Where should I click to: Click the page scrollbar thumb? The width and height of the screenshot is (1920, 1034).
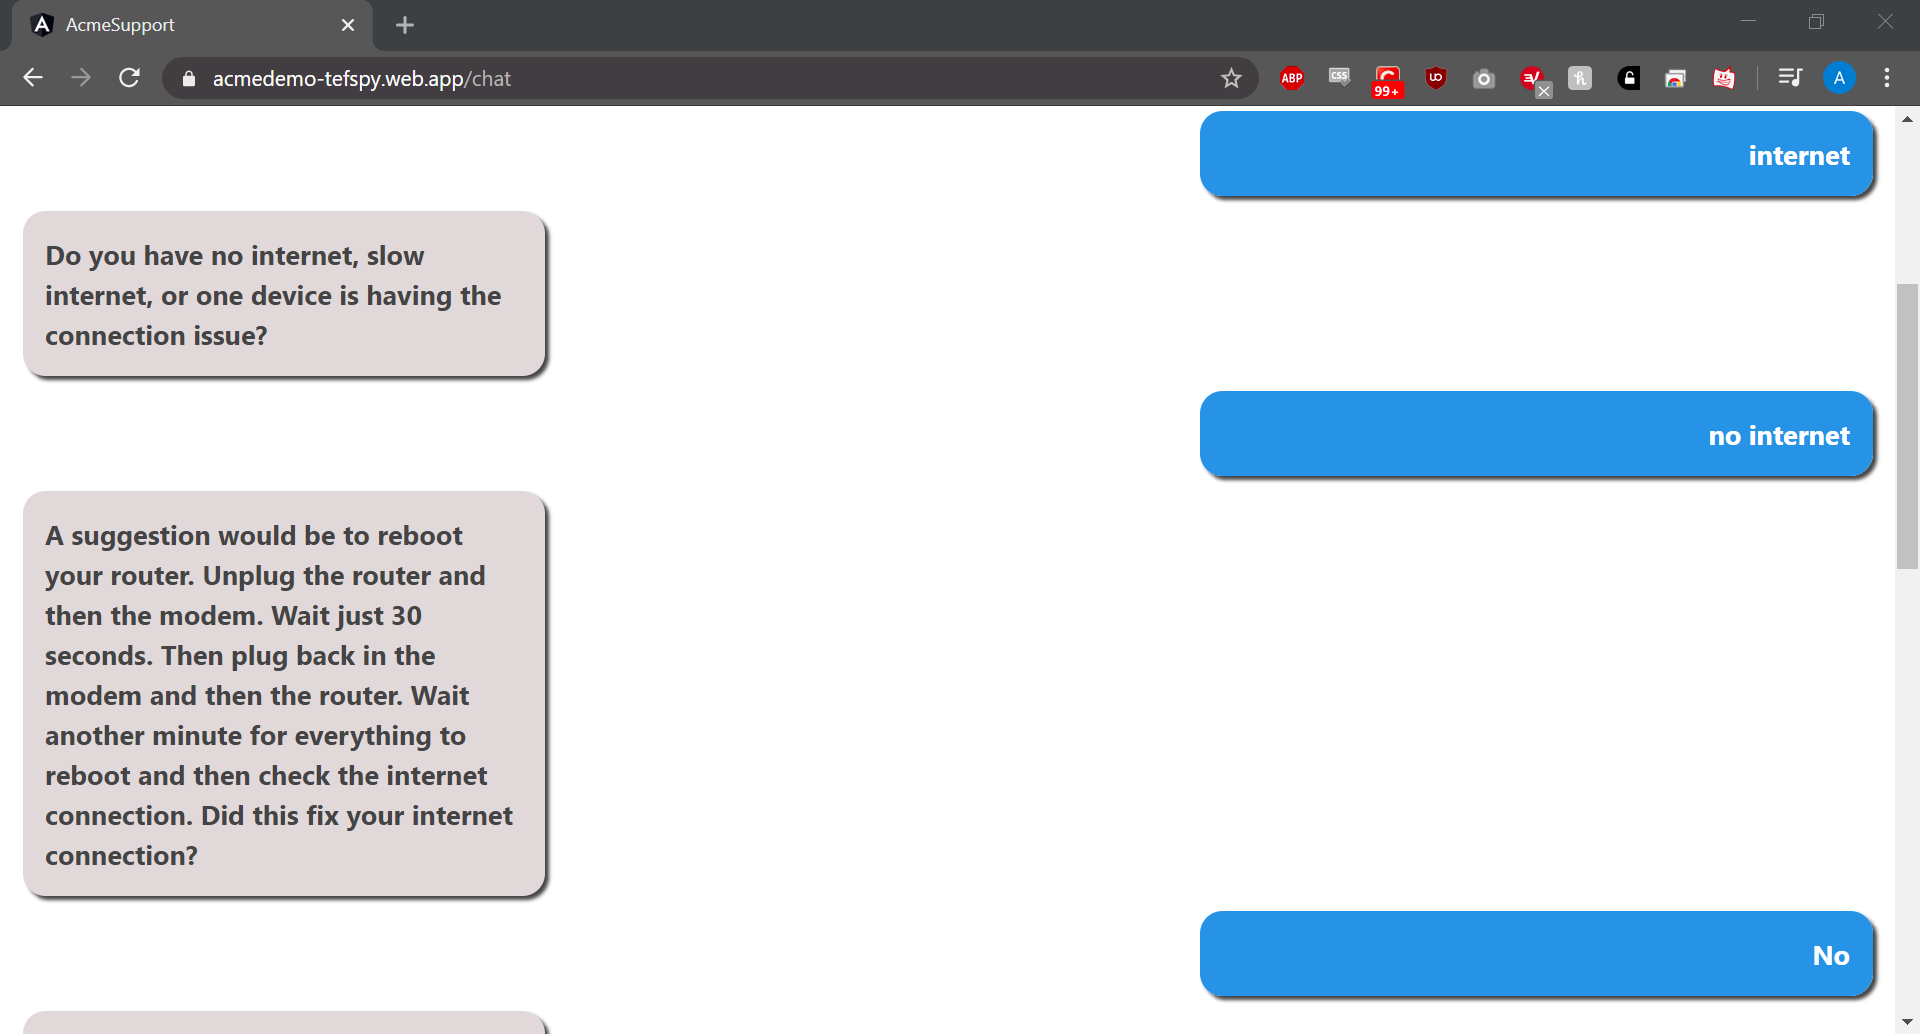click(1907, 427)
